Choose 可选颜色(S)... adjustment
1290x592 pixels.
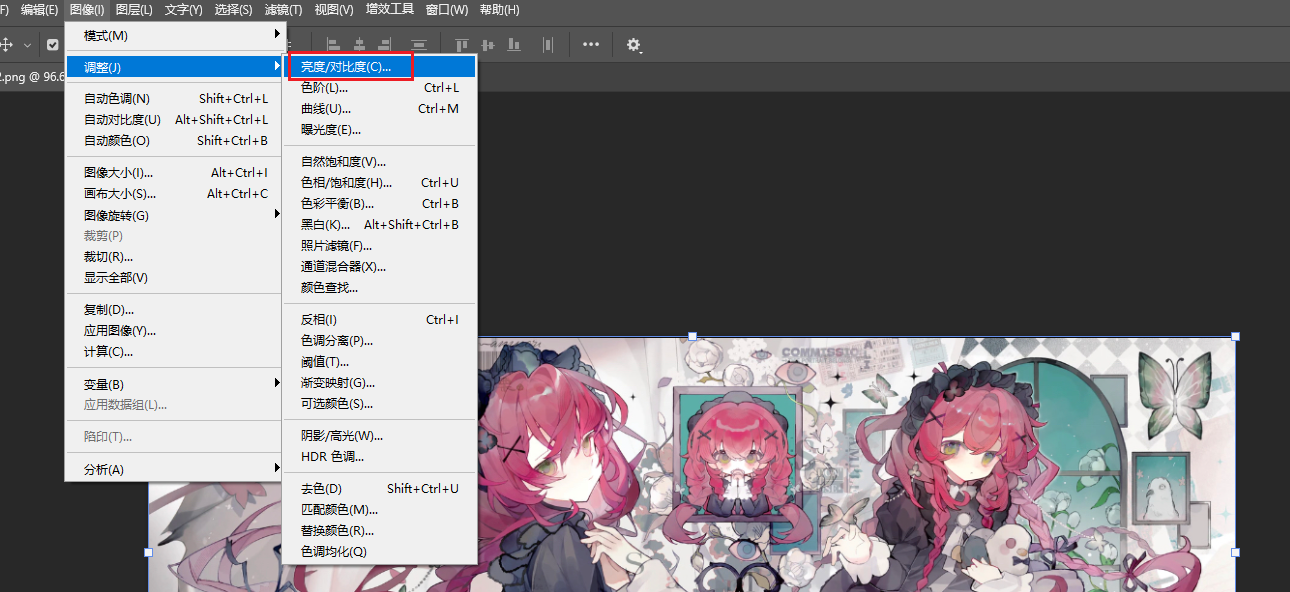point(380,404)
